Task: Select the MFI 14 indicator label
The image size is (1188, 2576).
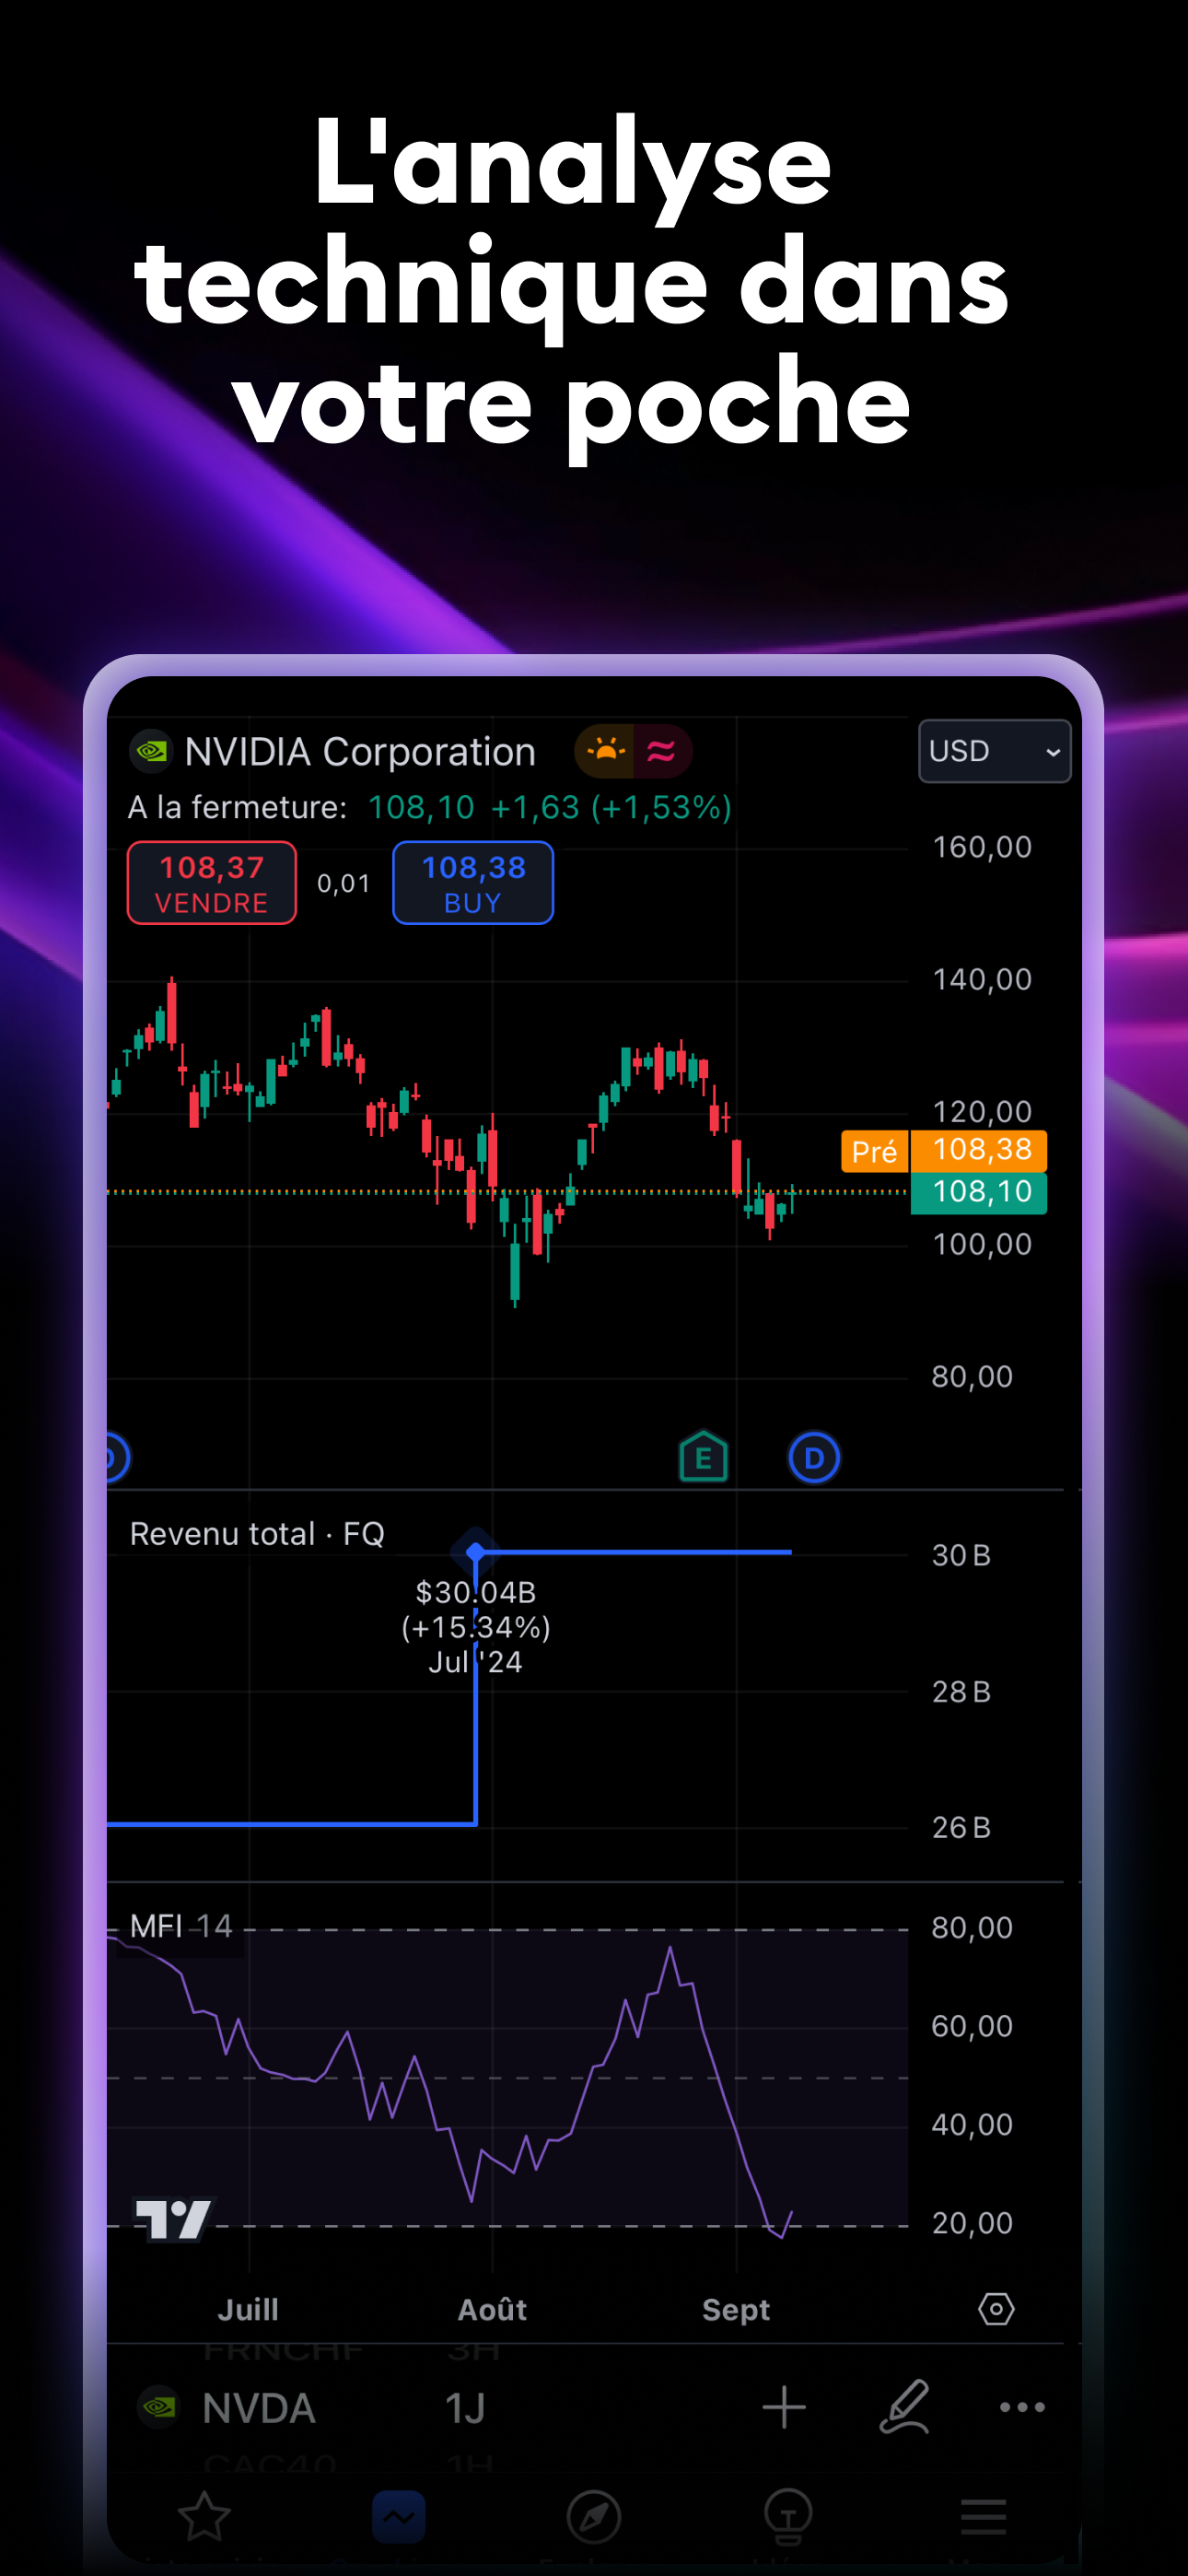Action: [181, 1926]
